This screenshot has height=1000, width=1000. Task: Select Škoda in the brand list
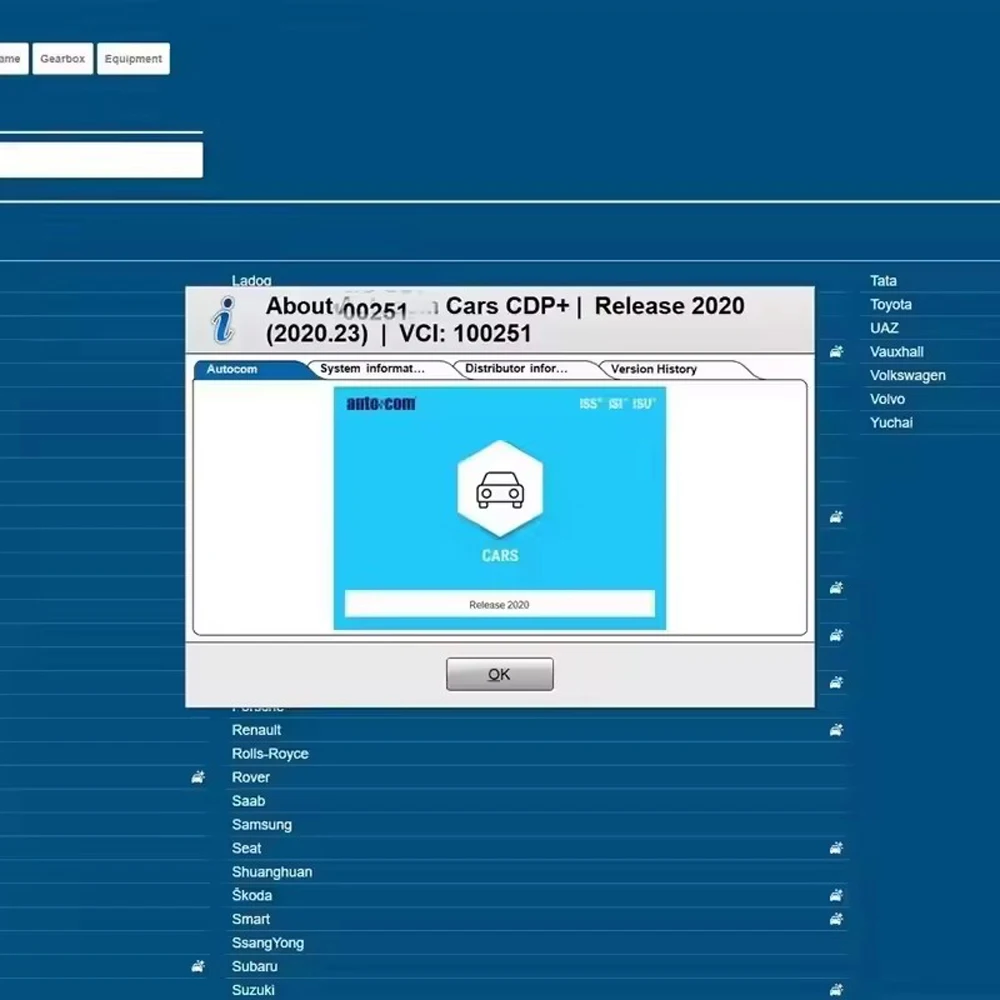pyautogui.click(x=252, y=895)
